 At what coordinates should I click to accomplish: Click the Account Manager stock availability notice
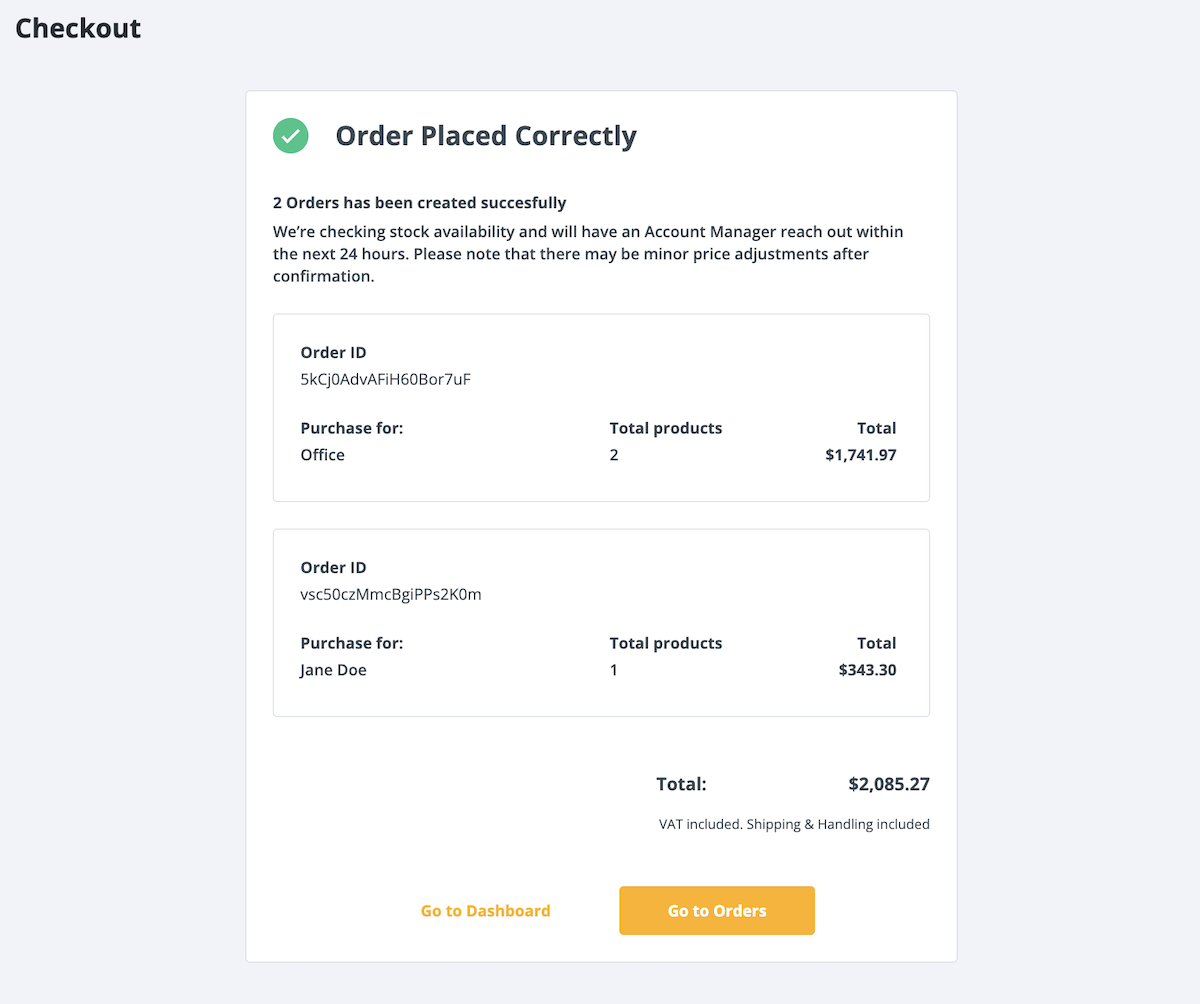(x=588, y=254)
